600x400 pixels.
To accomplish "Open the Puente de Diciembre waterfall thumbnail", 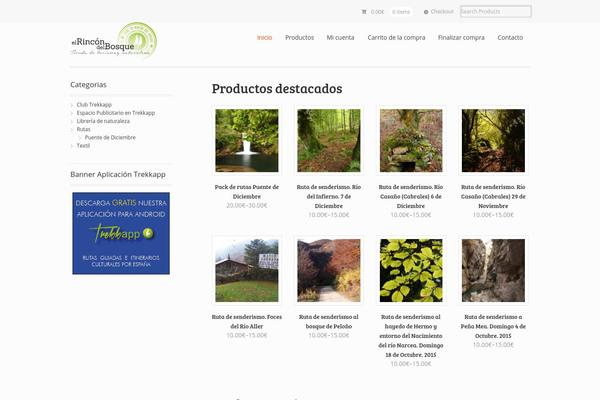I will (247, 141).
